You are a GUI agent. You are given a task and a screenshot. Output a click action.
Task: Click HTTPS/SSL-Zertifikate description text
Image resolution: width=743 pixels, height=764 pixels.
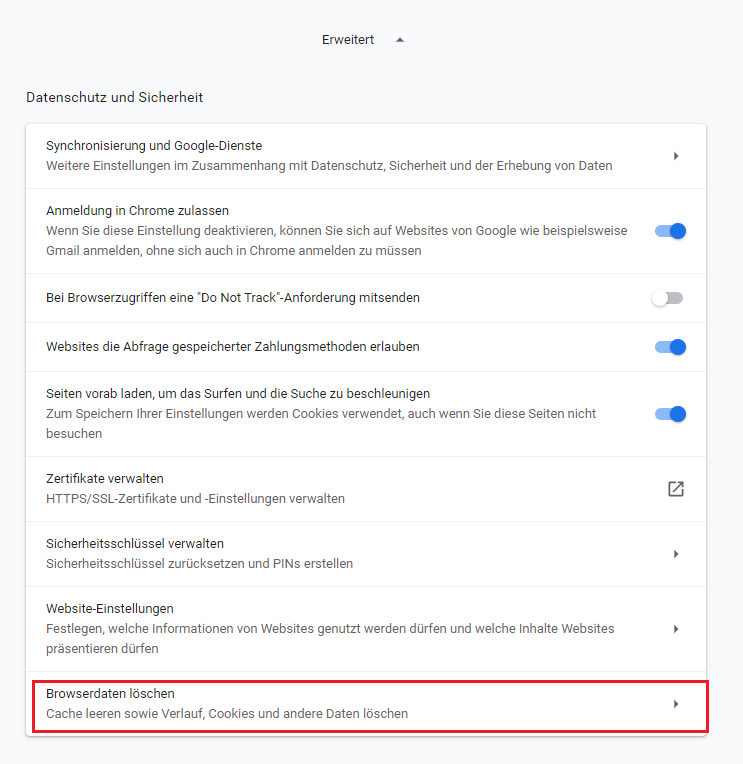(195, 498)
